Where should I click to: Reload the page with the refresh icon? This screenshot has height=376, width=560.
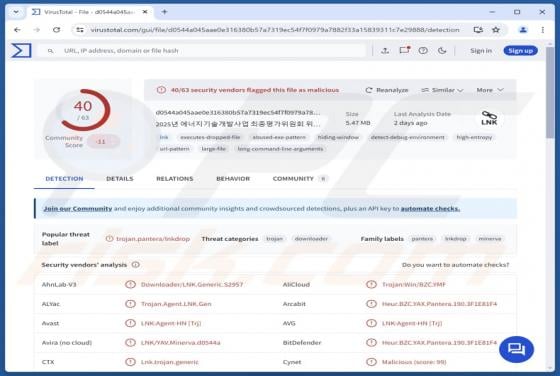pos(56,30)
